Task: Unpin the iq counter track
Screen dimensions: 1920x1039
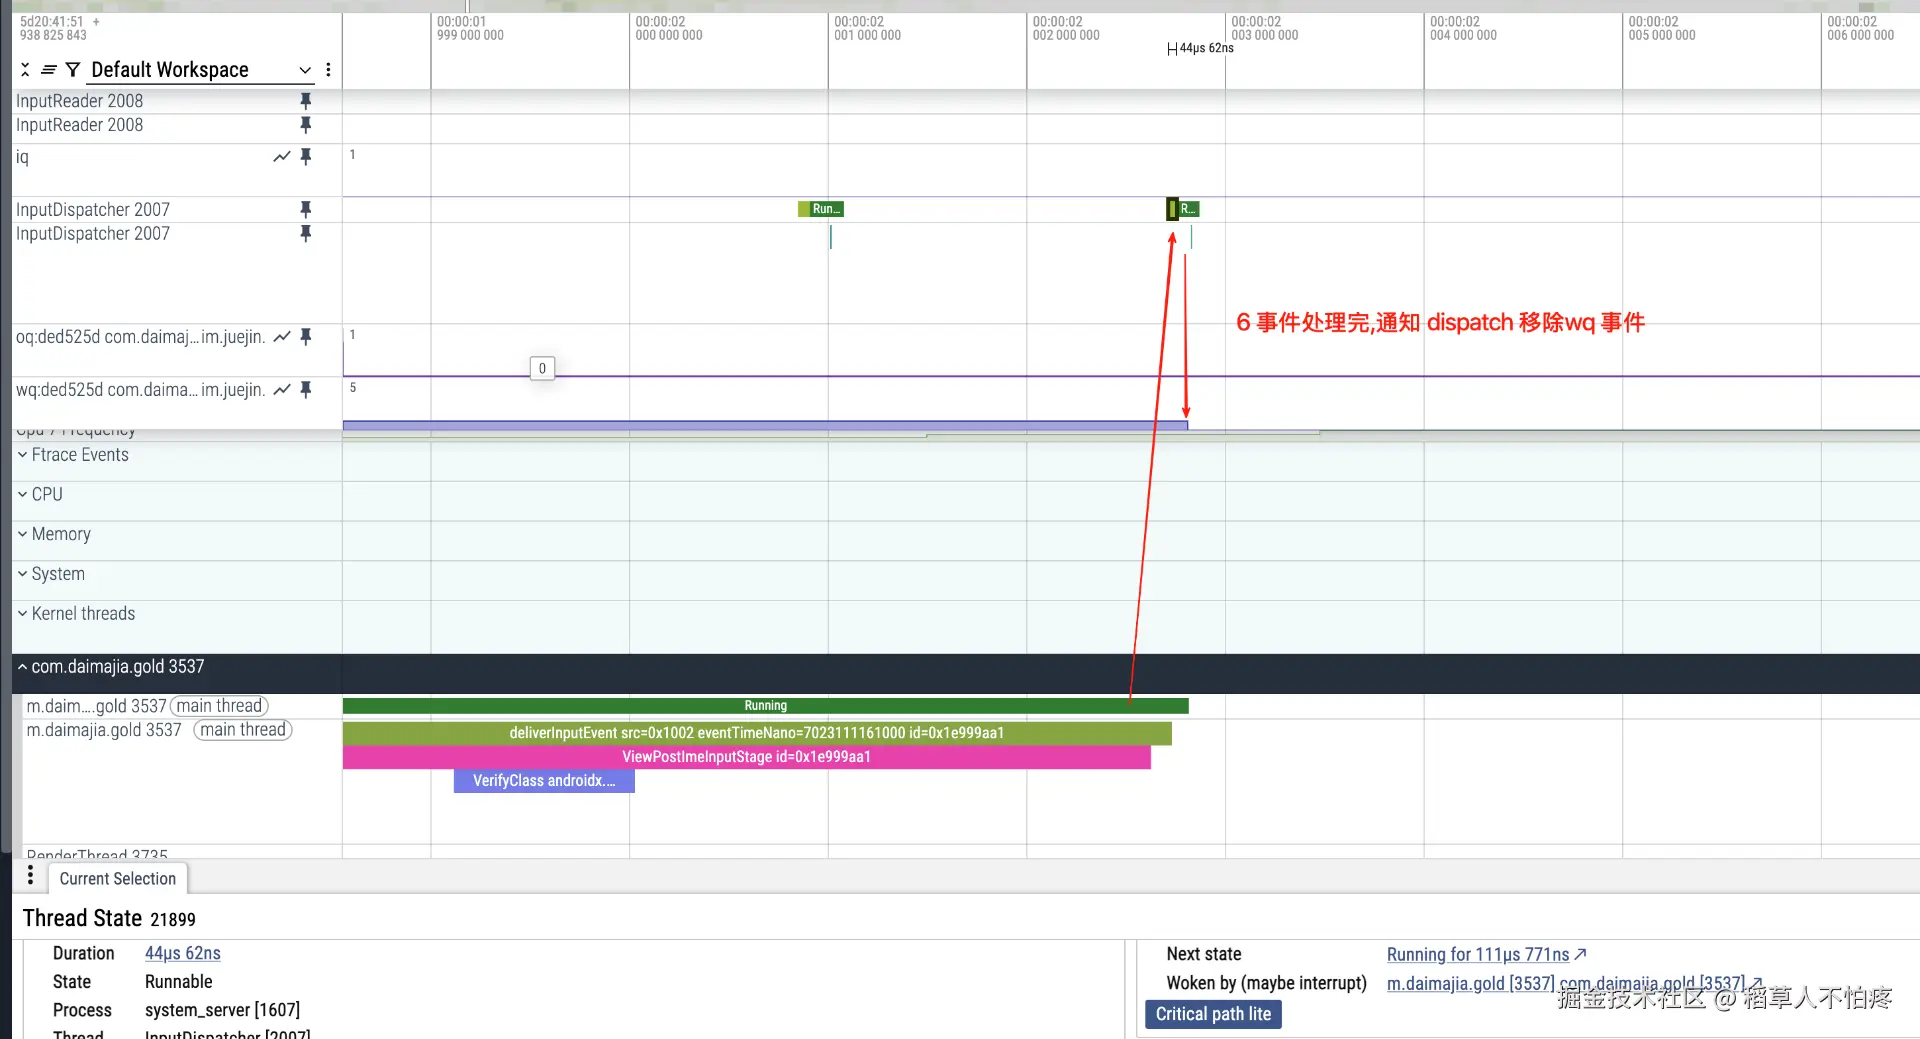Action: pos(306,157)
